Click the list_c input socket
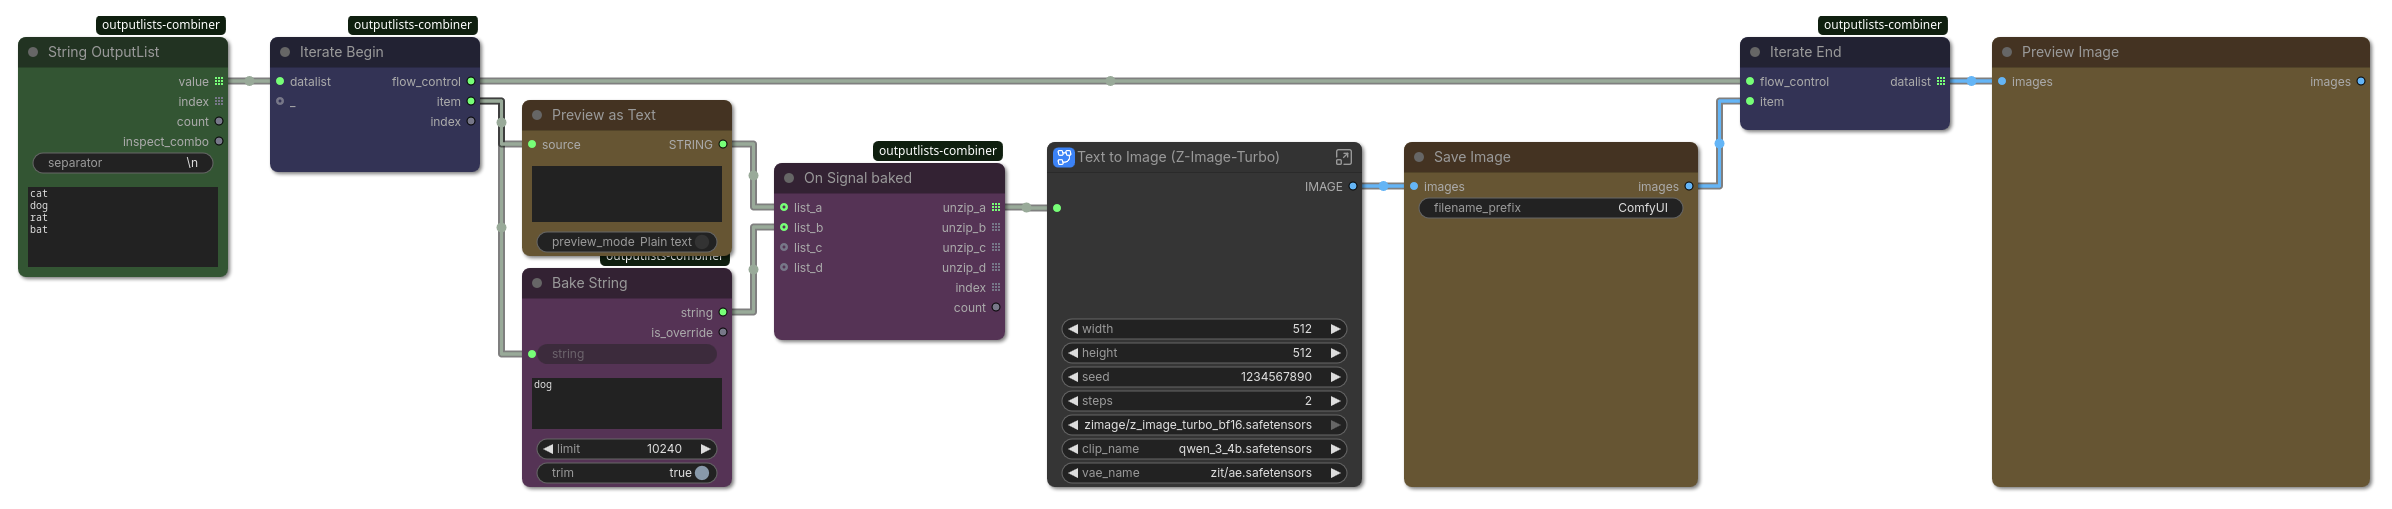Screen dimensions: 2392x509 point(784,247)
